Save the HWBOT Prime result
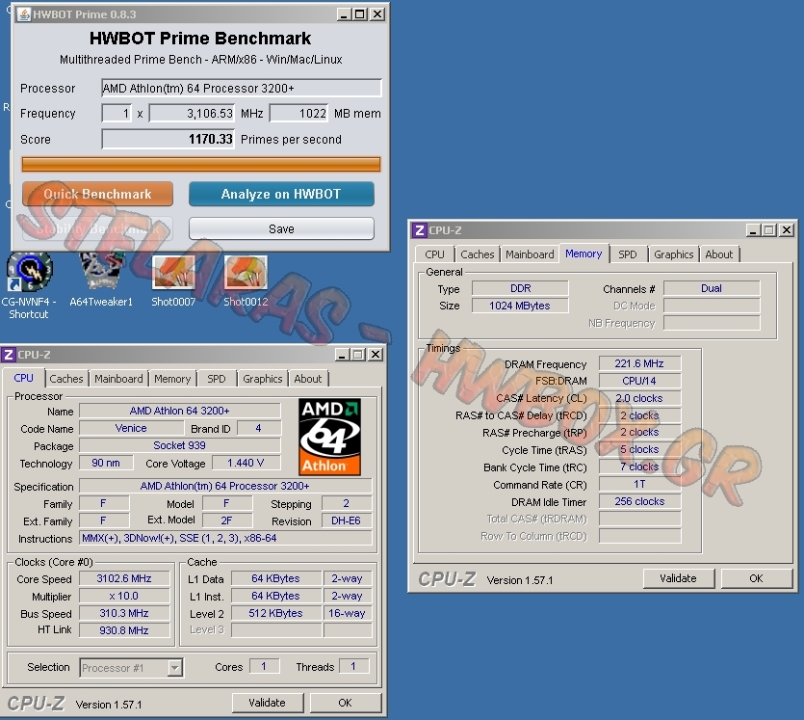 tap(281, 229)
